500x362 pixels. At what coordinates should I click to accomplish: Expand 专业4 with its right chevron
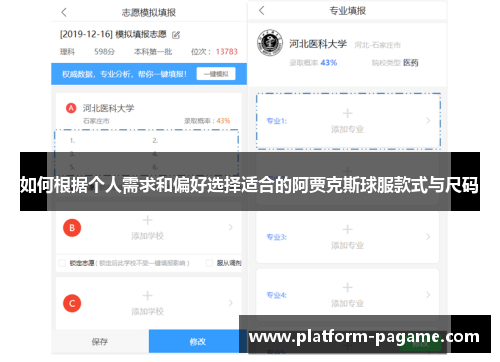click(x=428, y=295)
